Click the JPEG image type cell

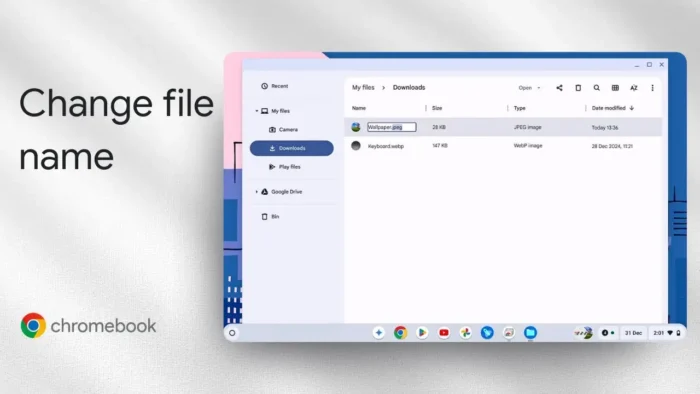pyautogui.click(x=528, y=128)
